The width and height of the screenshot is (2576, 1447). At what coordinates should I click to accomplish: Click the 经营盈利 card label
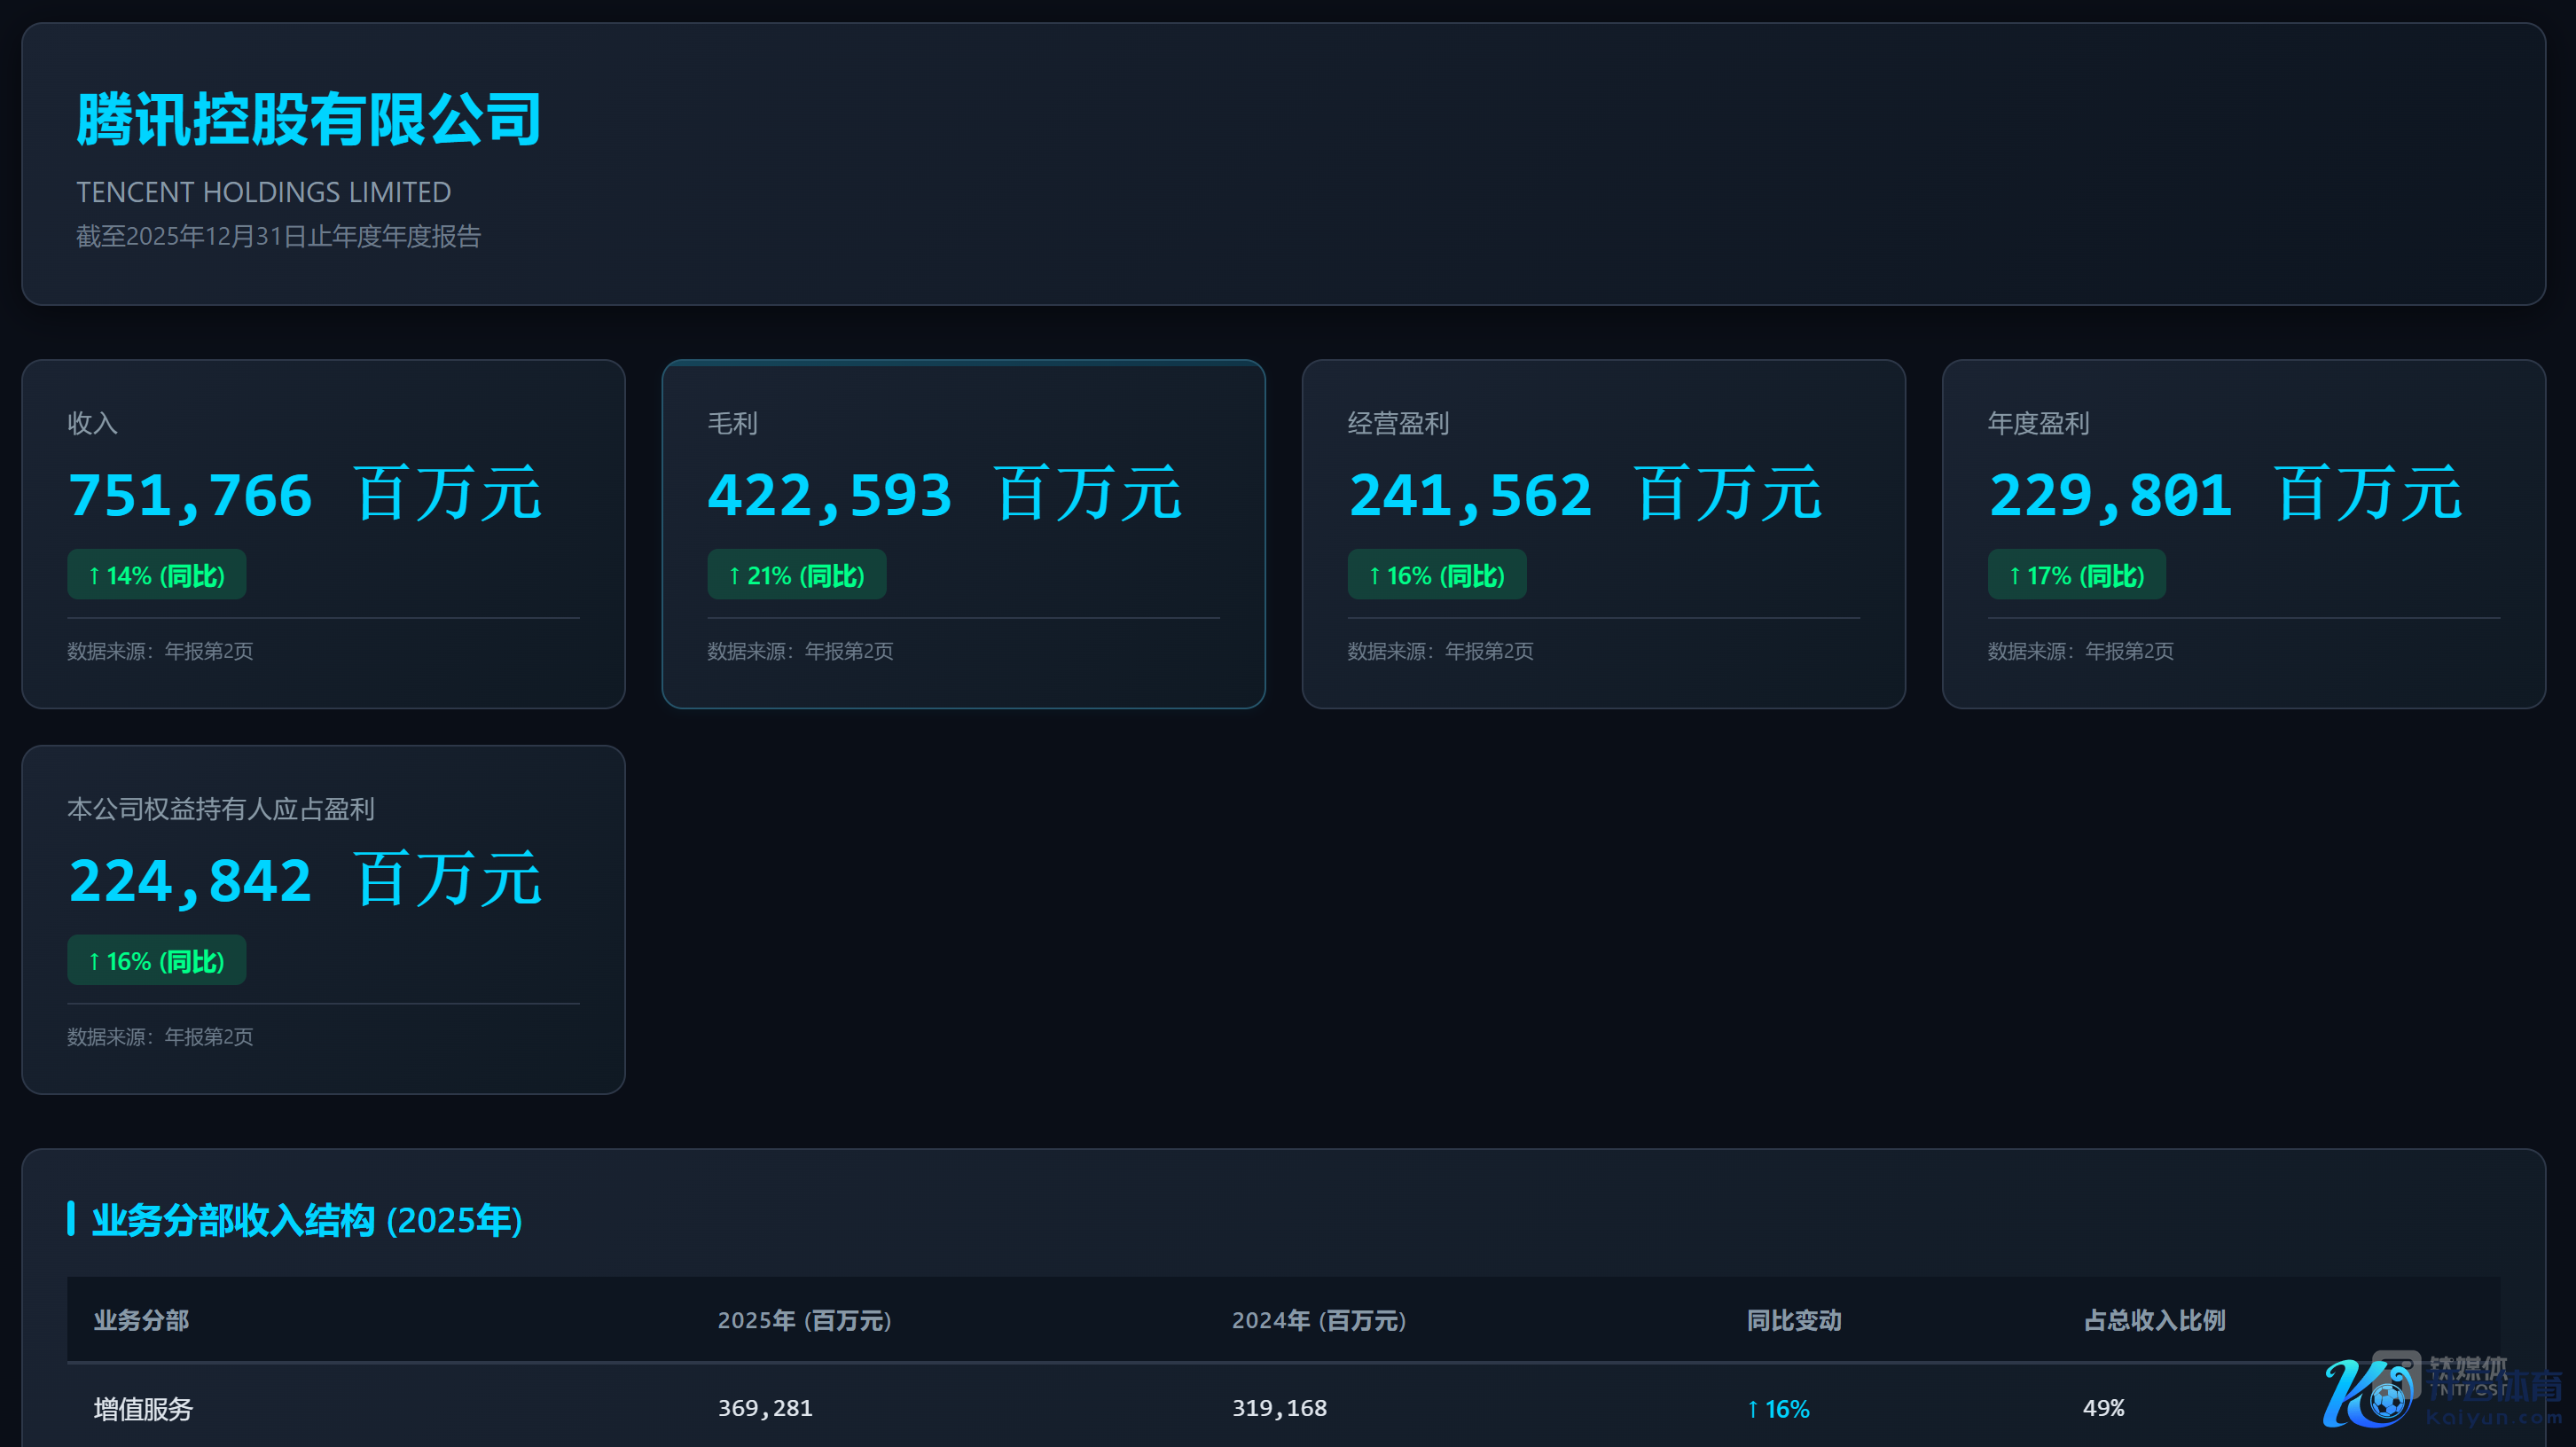1398,423
